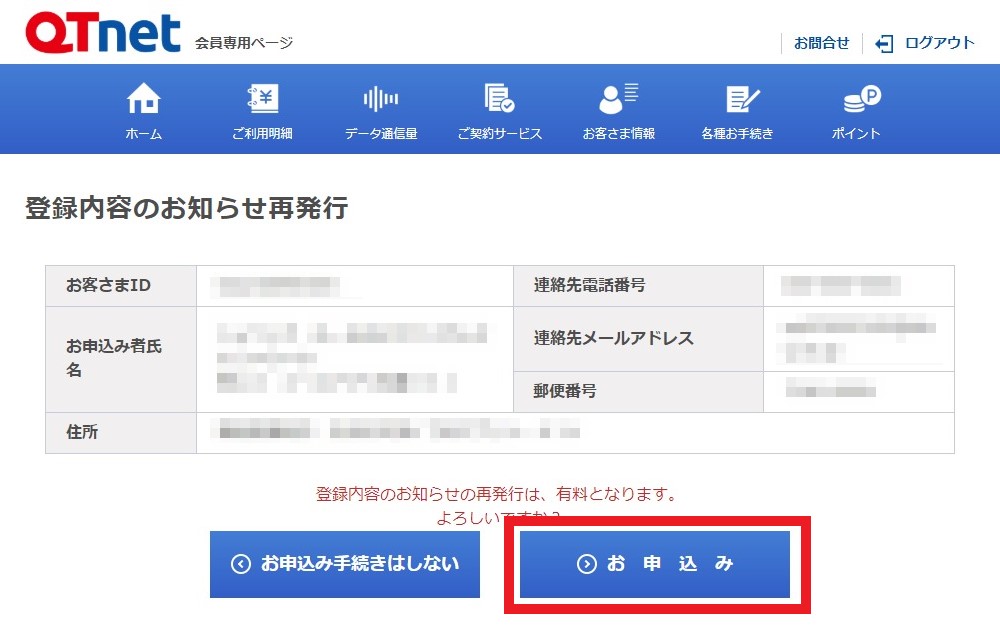The height and width of the screenshot is (631, 1000).
Task: Open the ご利用明細 yen notebook icon
Action: click(262, 98)
